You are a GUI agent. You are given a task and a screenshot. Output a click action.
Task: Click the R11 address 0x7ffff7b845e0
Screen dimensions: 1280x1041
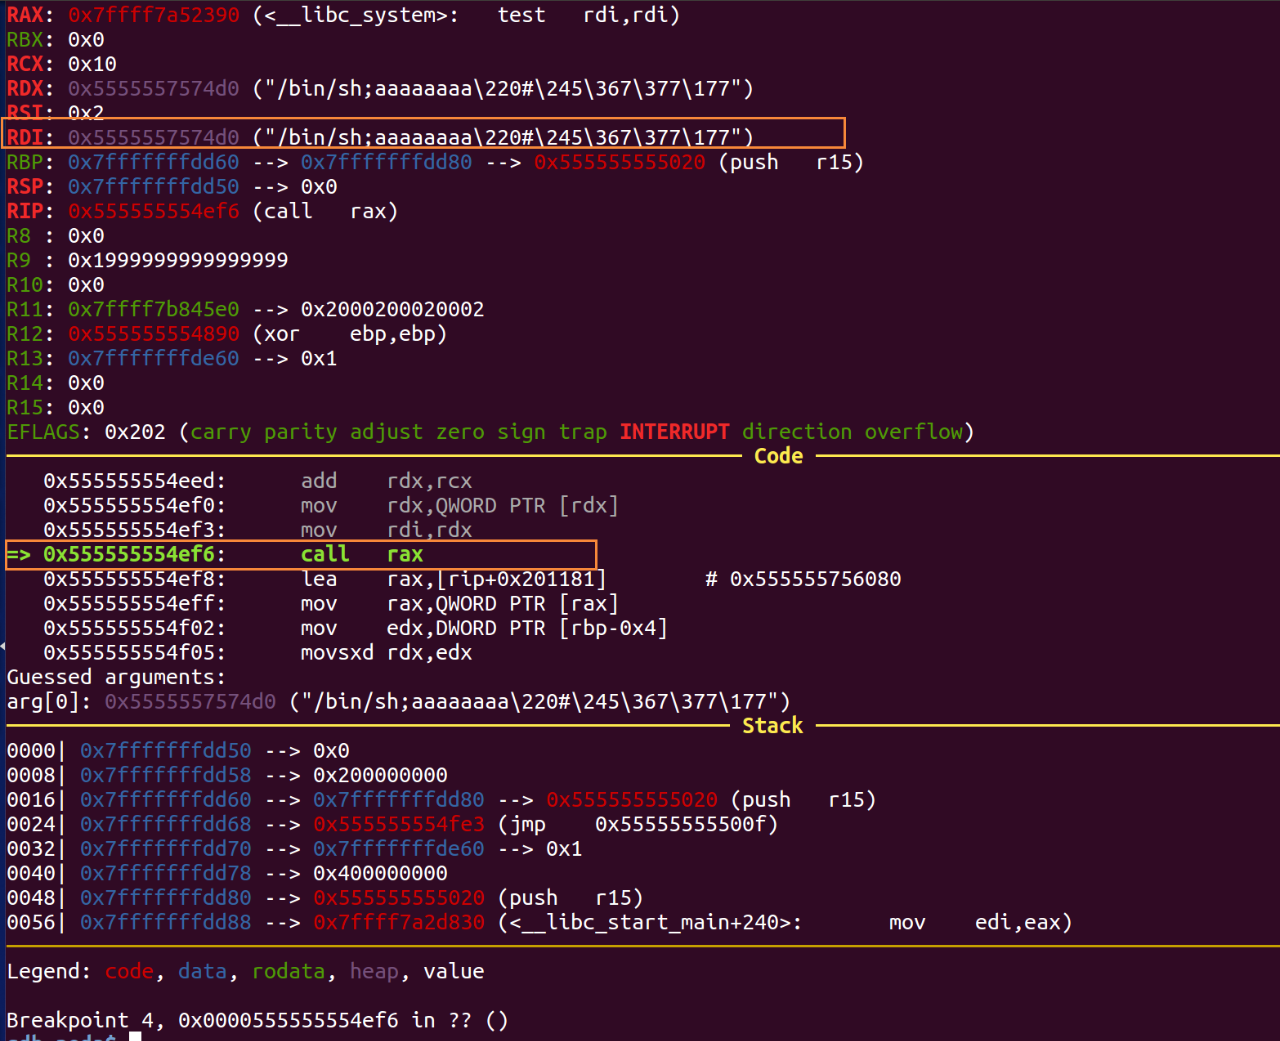(x=153, y=309)
